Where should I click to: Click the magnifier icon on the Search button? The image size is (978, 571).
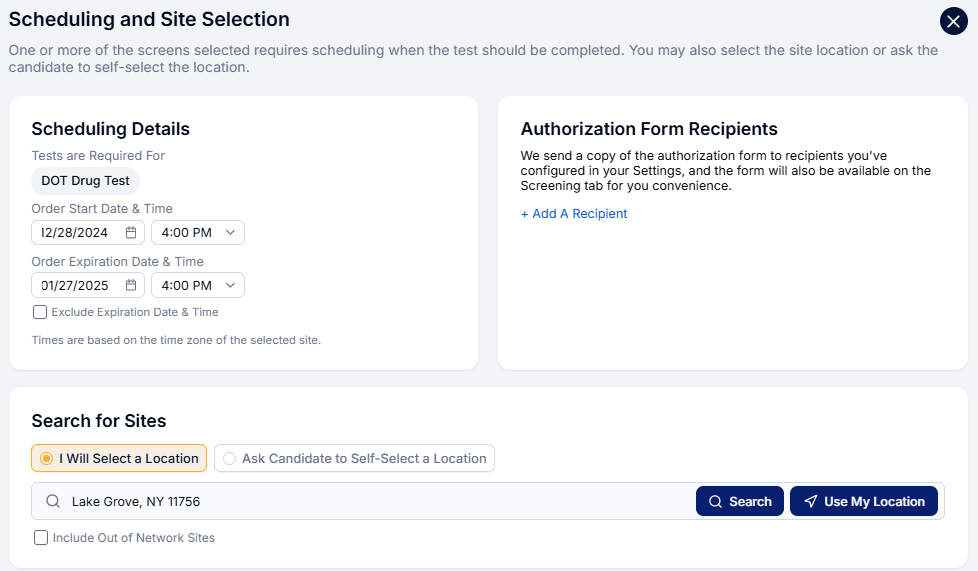point(715,502)
